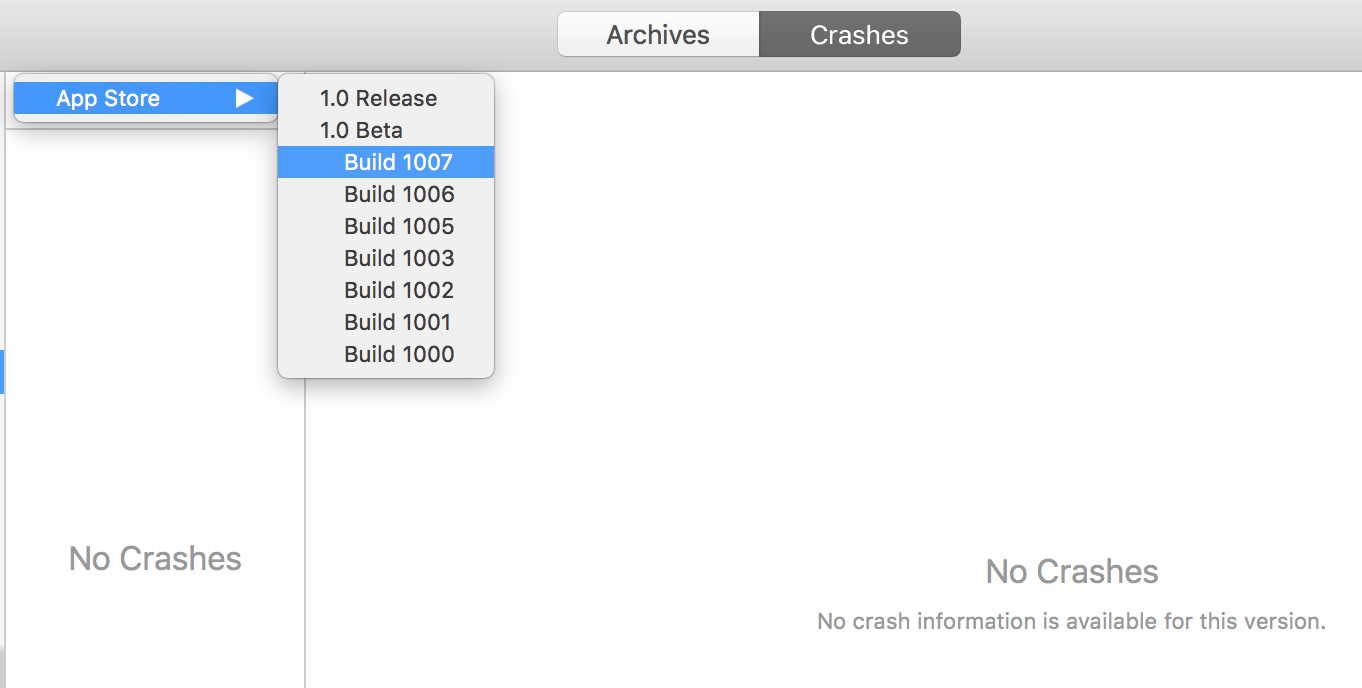Choose the 1.0 Release version
This screenshot has width=1362, height=688.
[378, 98]
